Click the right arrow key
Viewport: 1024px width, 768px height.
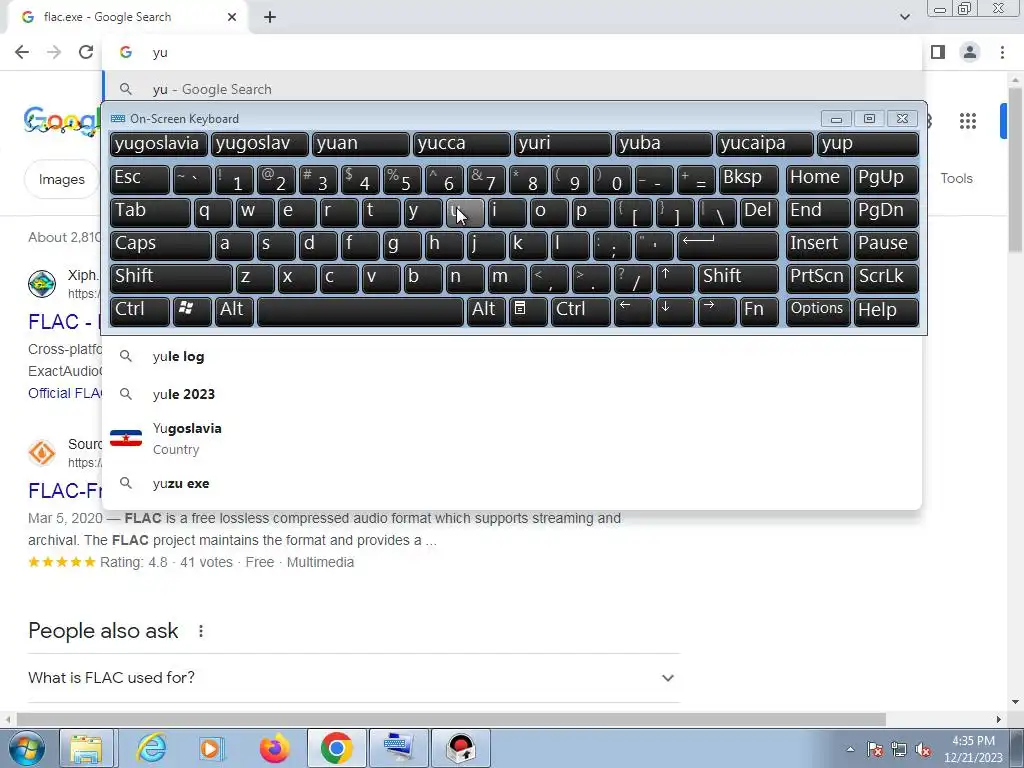pyautogui.click(x=717, y=311)
